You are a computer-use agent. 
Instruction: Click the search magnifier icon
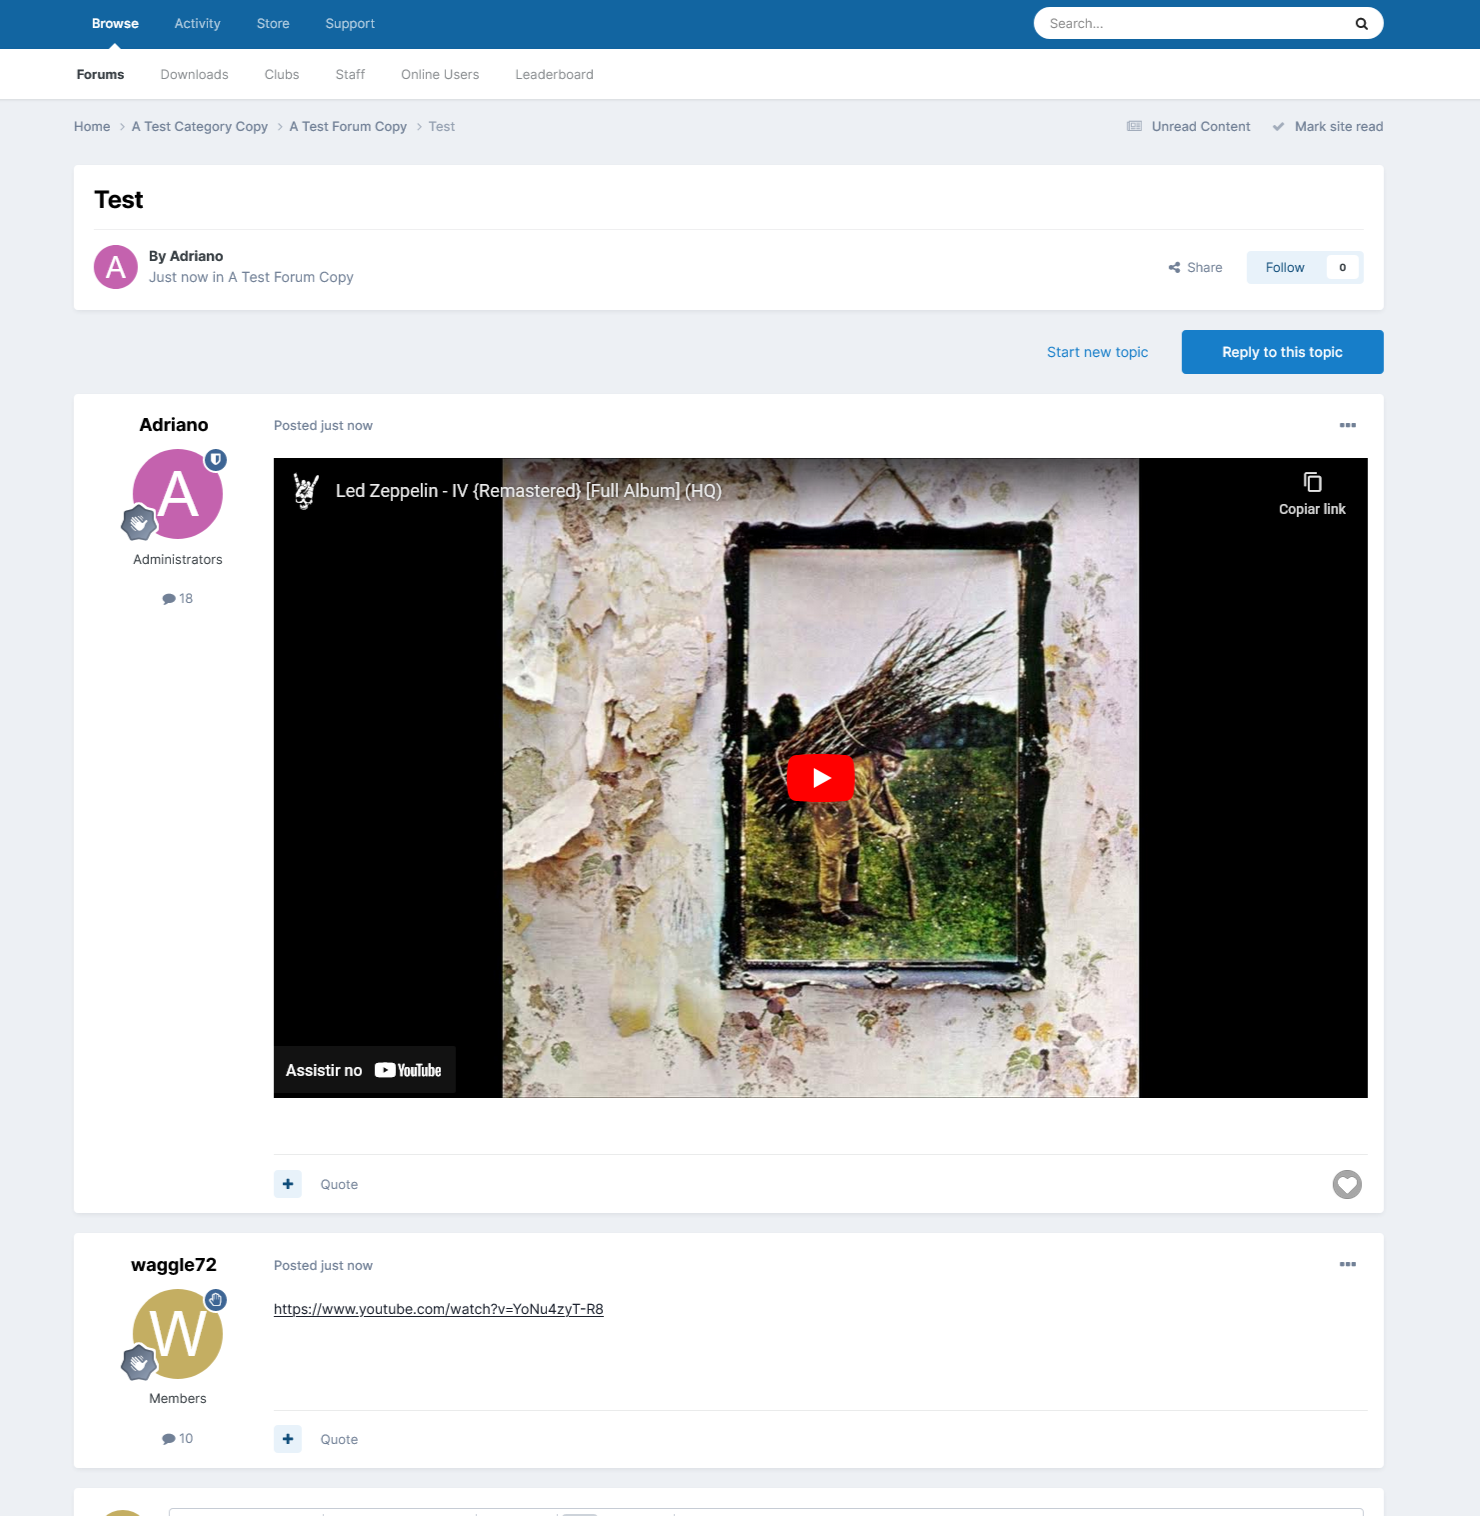click(x=1361, y=24)
